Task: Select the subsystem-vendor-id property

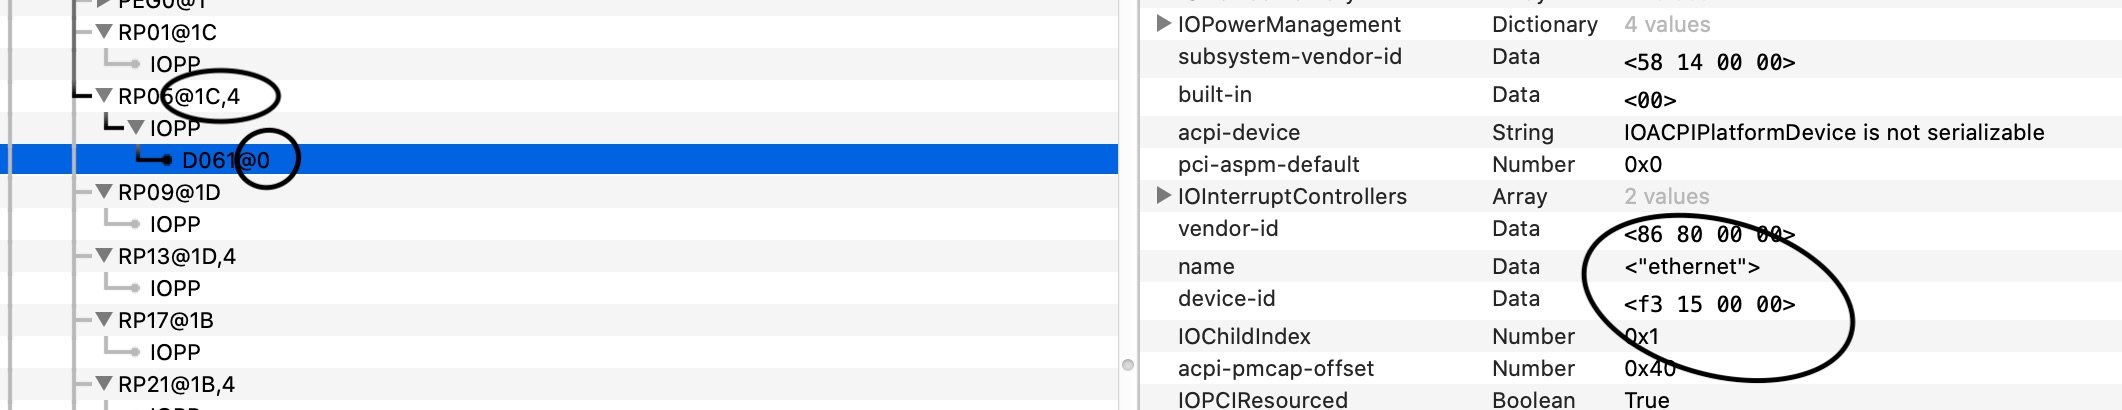Action: pos(1289,57)
